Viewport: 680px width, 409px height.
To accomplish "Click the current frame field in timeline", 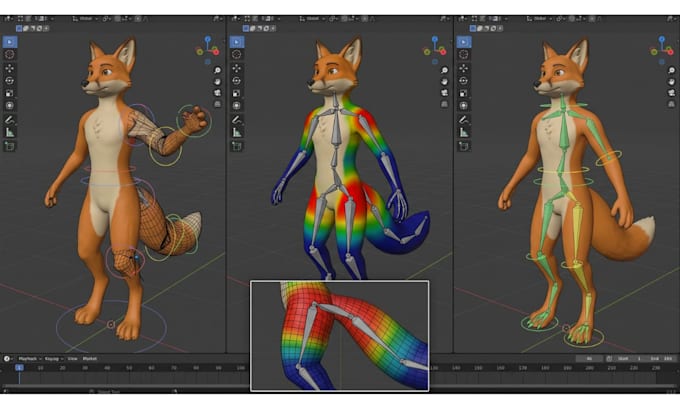I will [589, 359].
